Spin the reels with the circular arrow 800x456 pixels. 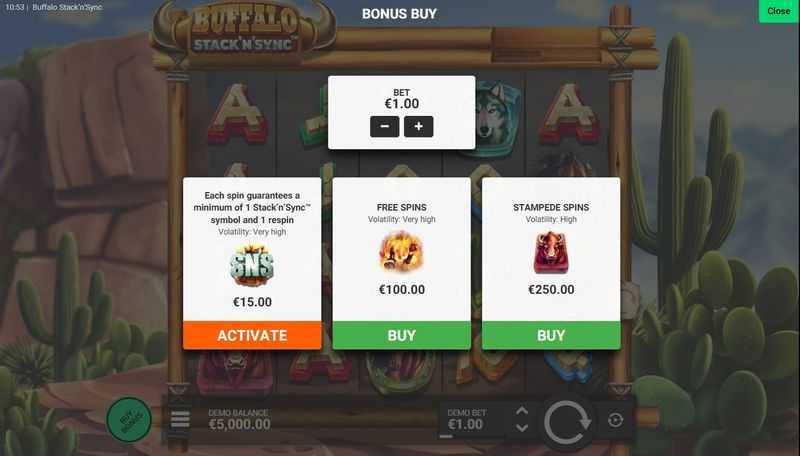point(567,422)
